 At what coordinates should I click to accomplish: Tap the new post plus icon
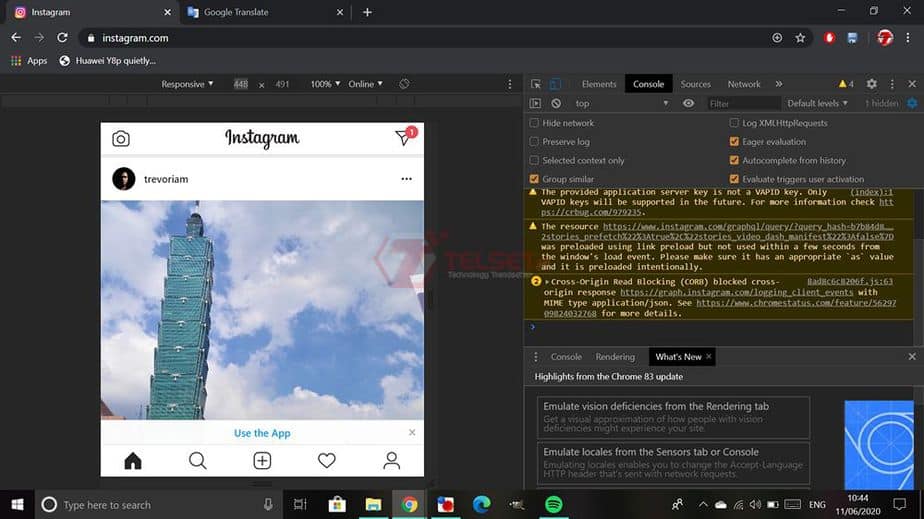click(262, 461)
